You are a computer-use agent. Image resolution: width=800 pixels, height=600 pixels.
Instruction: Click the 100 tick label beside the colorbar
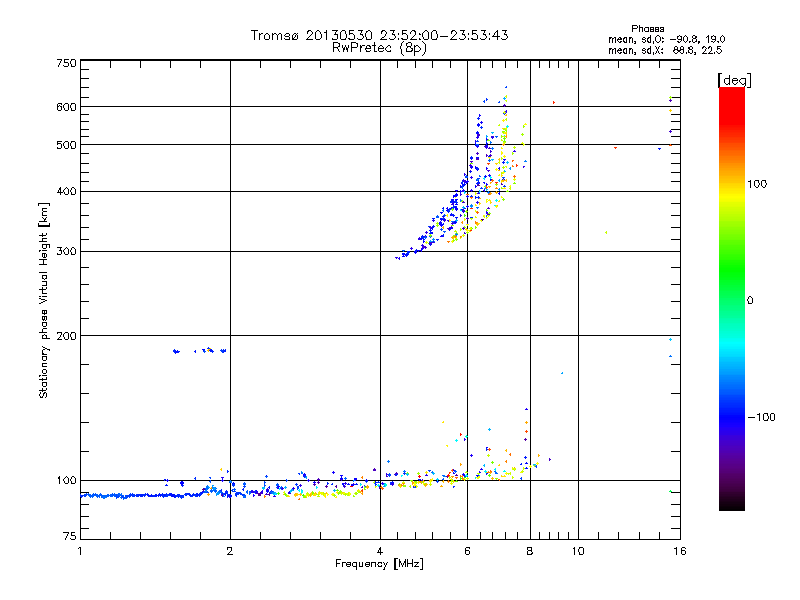click(761, 184)
